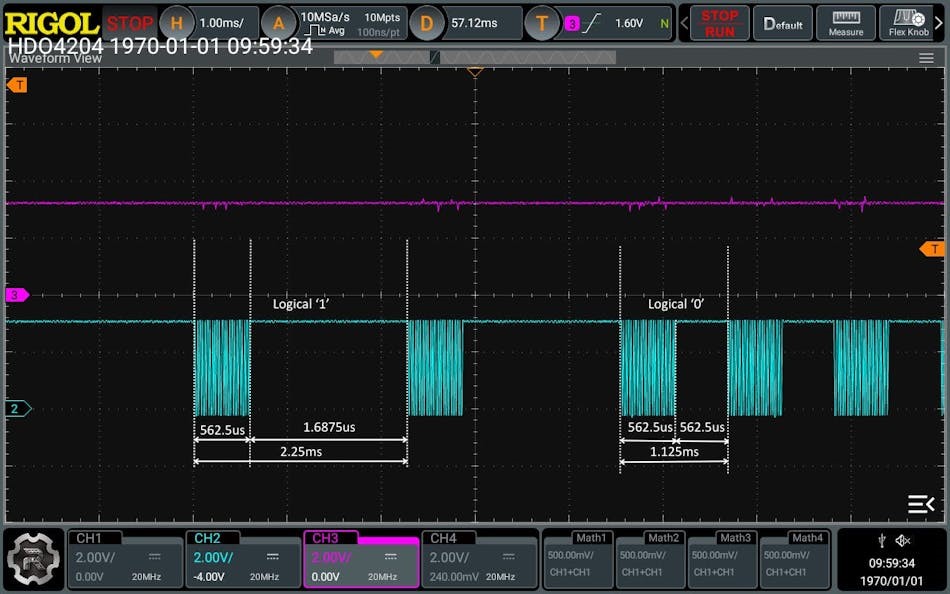Image resolution: width=950 pixels, height=594 pixels.
Task: Expand the side results panel arrow
Action: click(921, 503)
